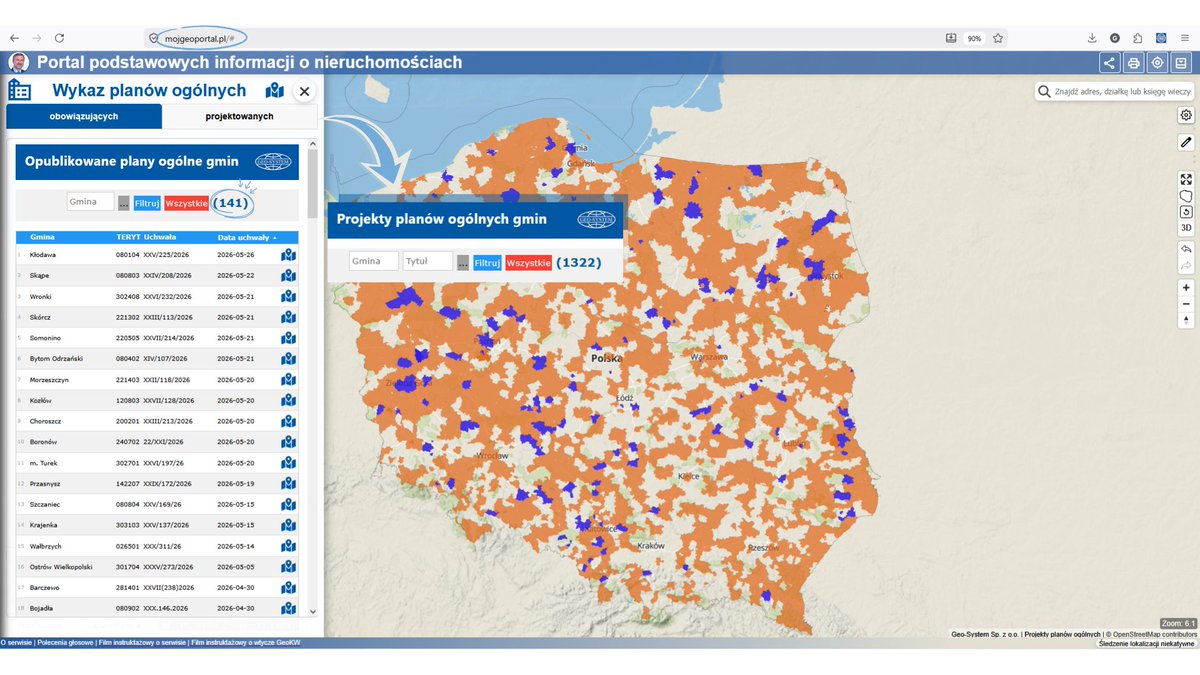The image size is (1200, 675).
Task: Click the Geo-System logo in Opublikowane plany banner
Action: click(273, 161)
